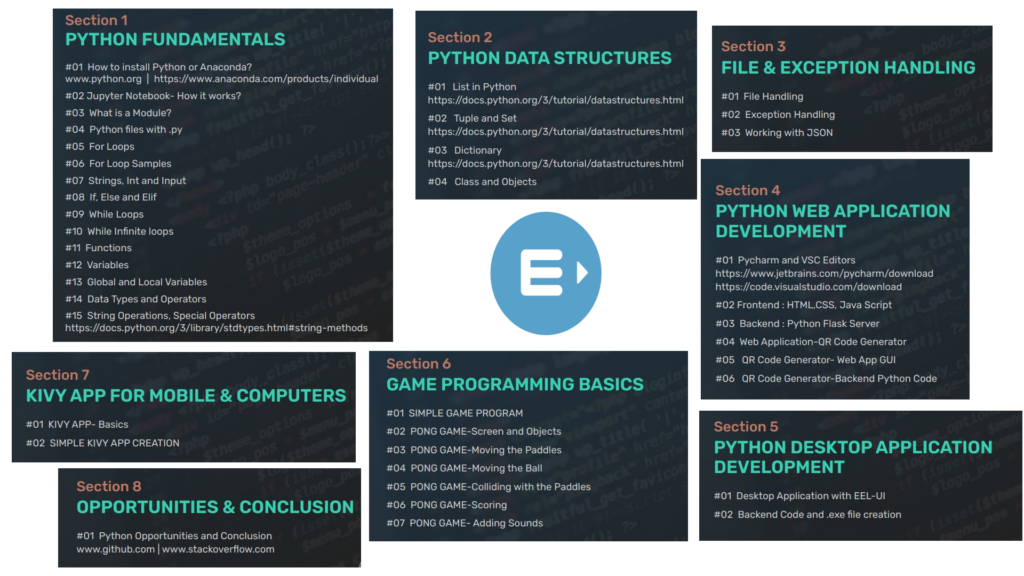Open the datastructures.html tutorial link under List in Python

coord(555,100)
